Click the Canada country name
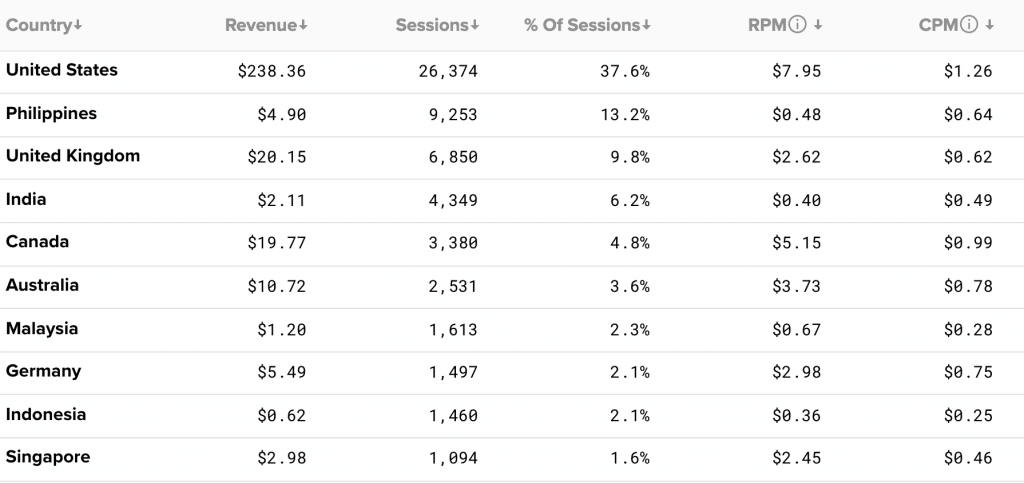The image size is (1024, 483). coord(37,242)
